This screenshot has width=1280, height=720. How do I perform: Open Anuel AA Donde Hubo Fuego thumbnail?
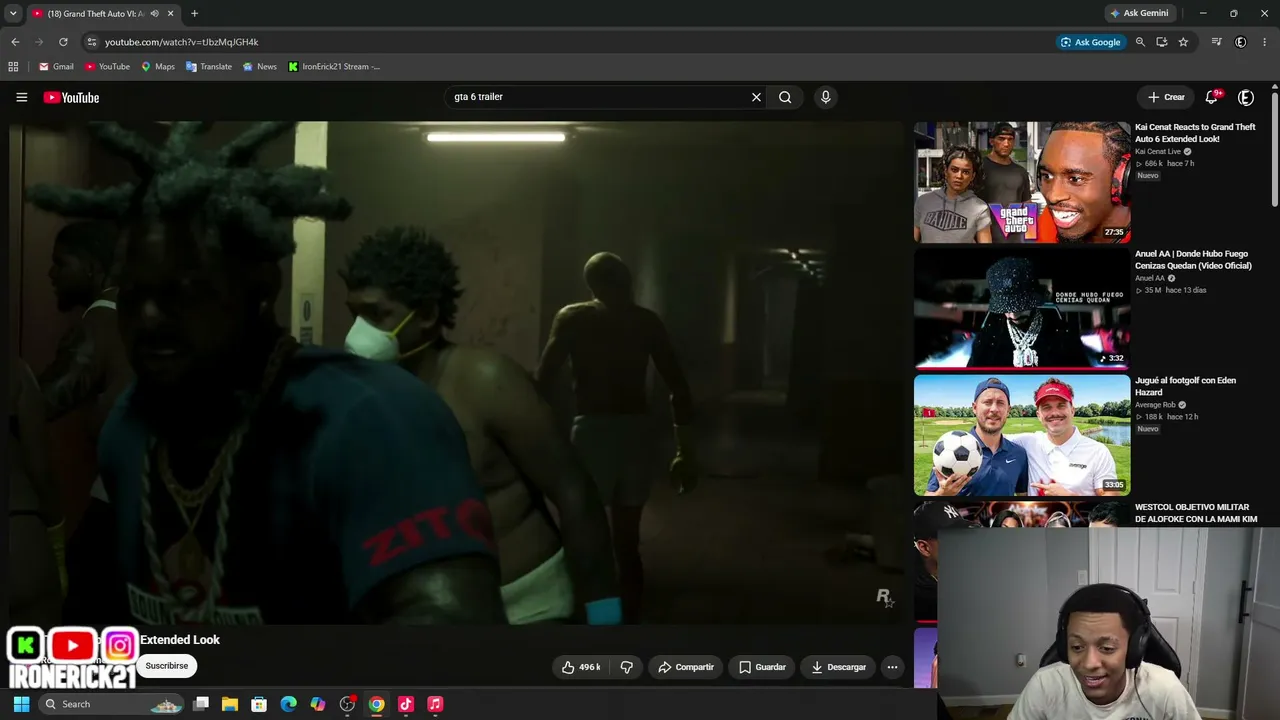point(1022,309)
